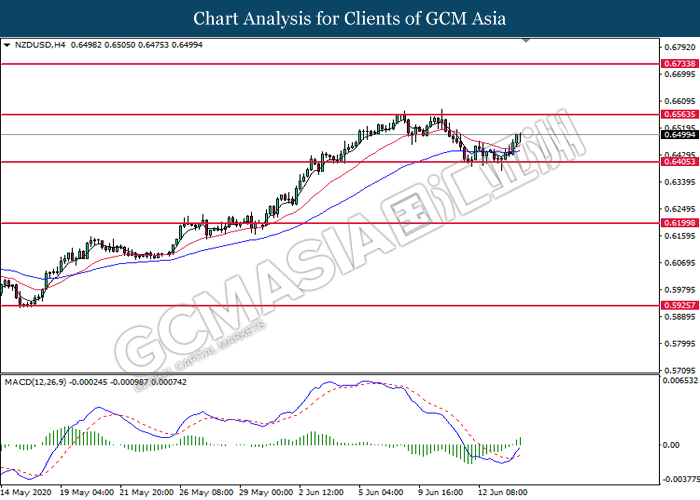Click the 2 Jun 12:00 time label
This screenshot has height=500, width=700.
[x=321, y=492]
